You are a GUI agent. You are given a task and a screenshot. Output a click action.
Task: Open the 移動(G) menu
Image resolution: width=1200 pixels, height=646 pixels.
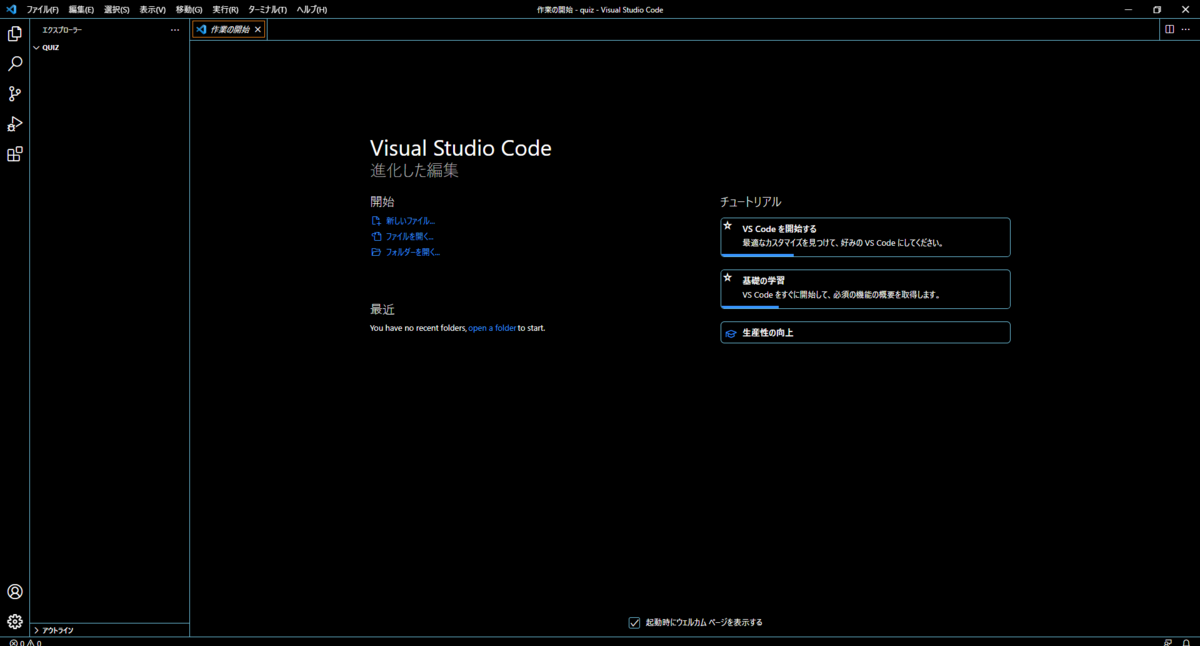coord(189,9)
